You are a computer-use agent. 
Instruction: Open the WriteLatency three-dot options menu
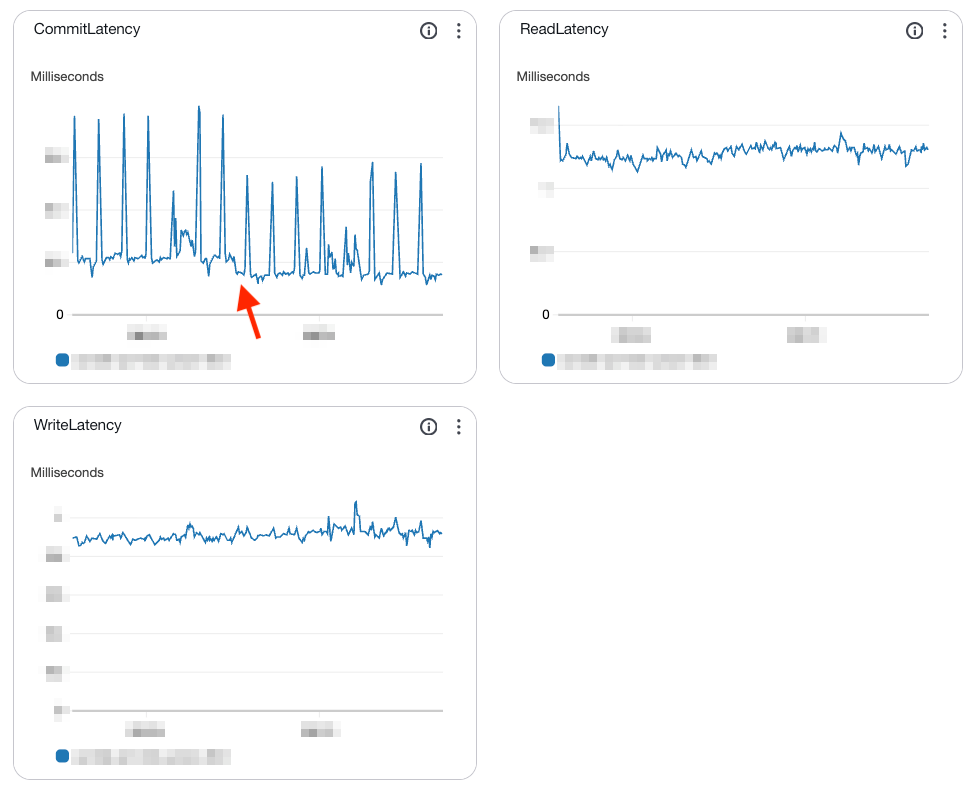459,426
